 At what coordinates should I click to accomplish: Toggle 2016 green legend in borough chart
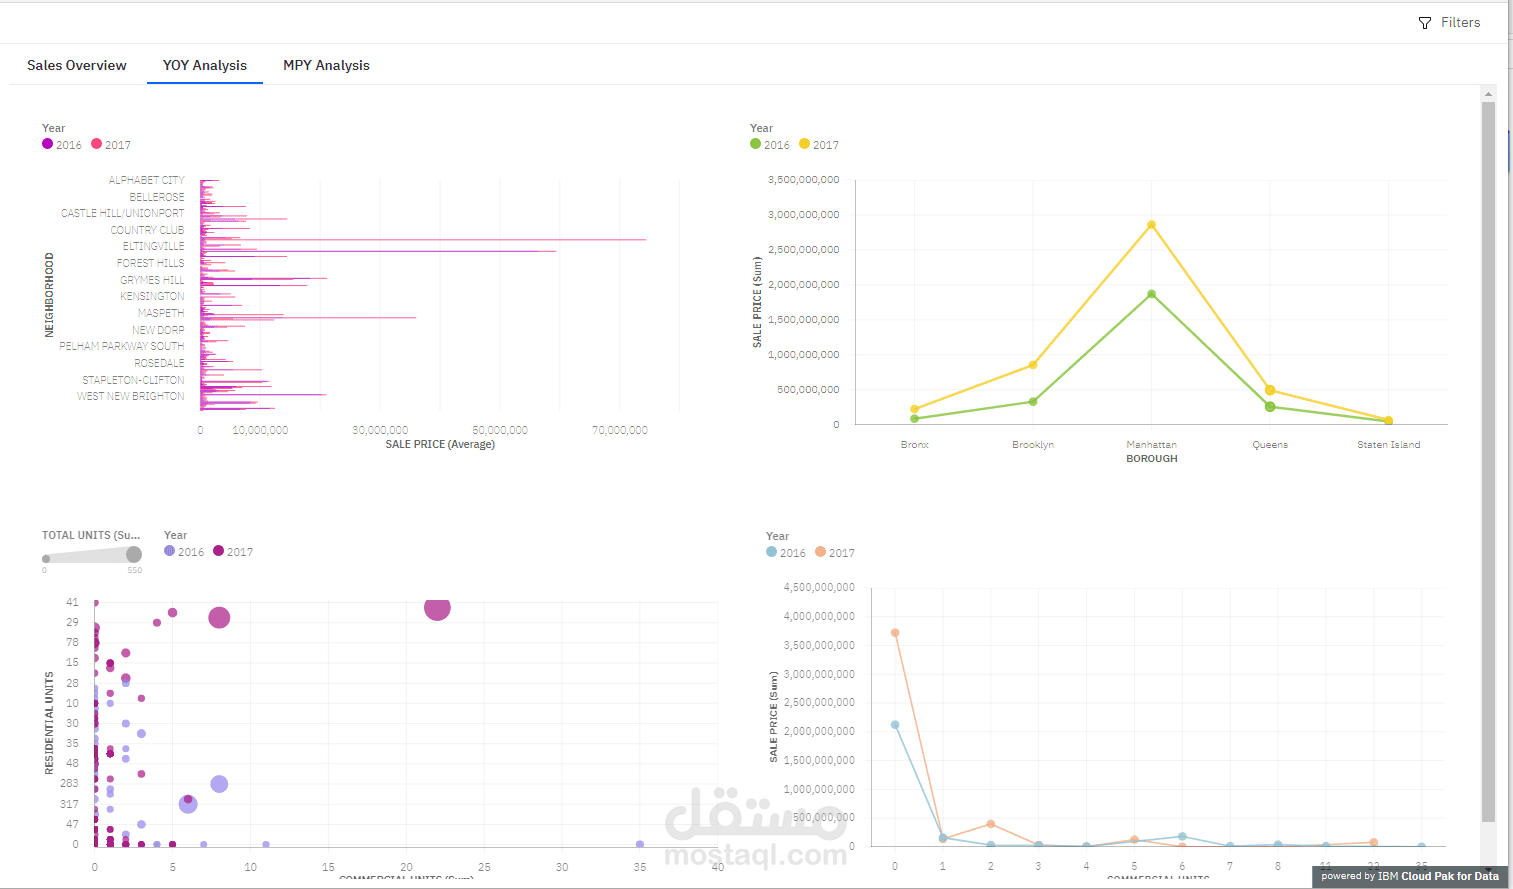coord(770,144)
